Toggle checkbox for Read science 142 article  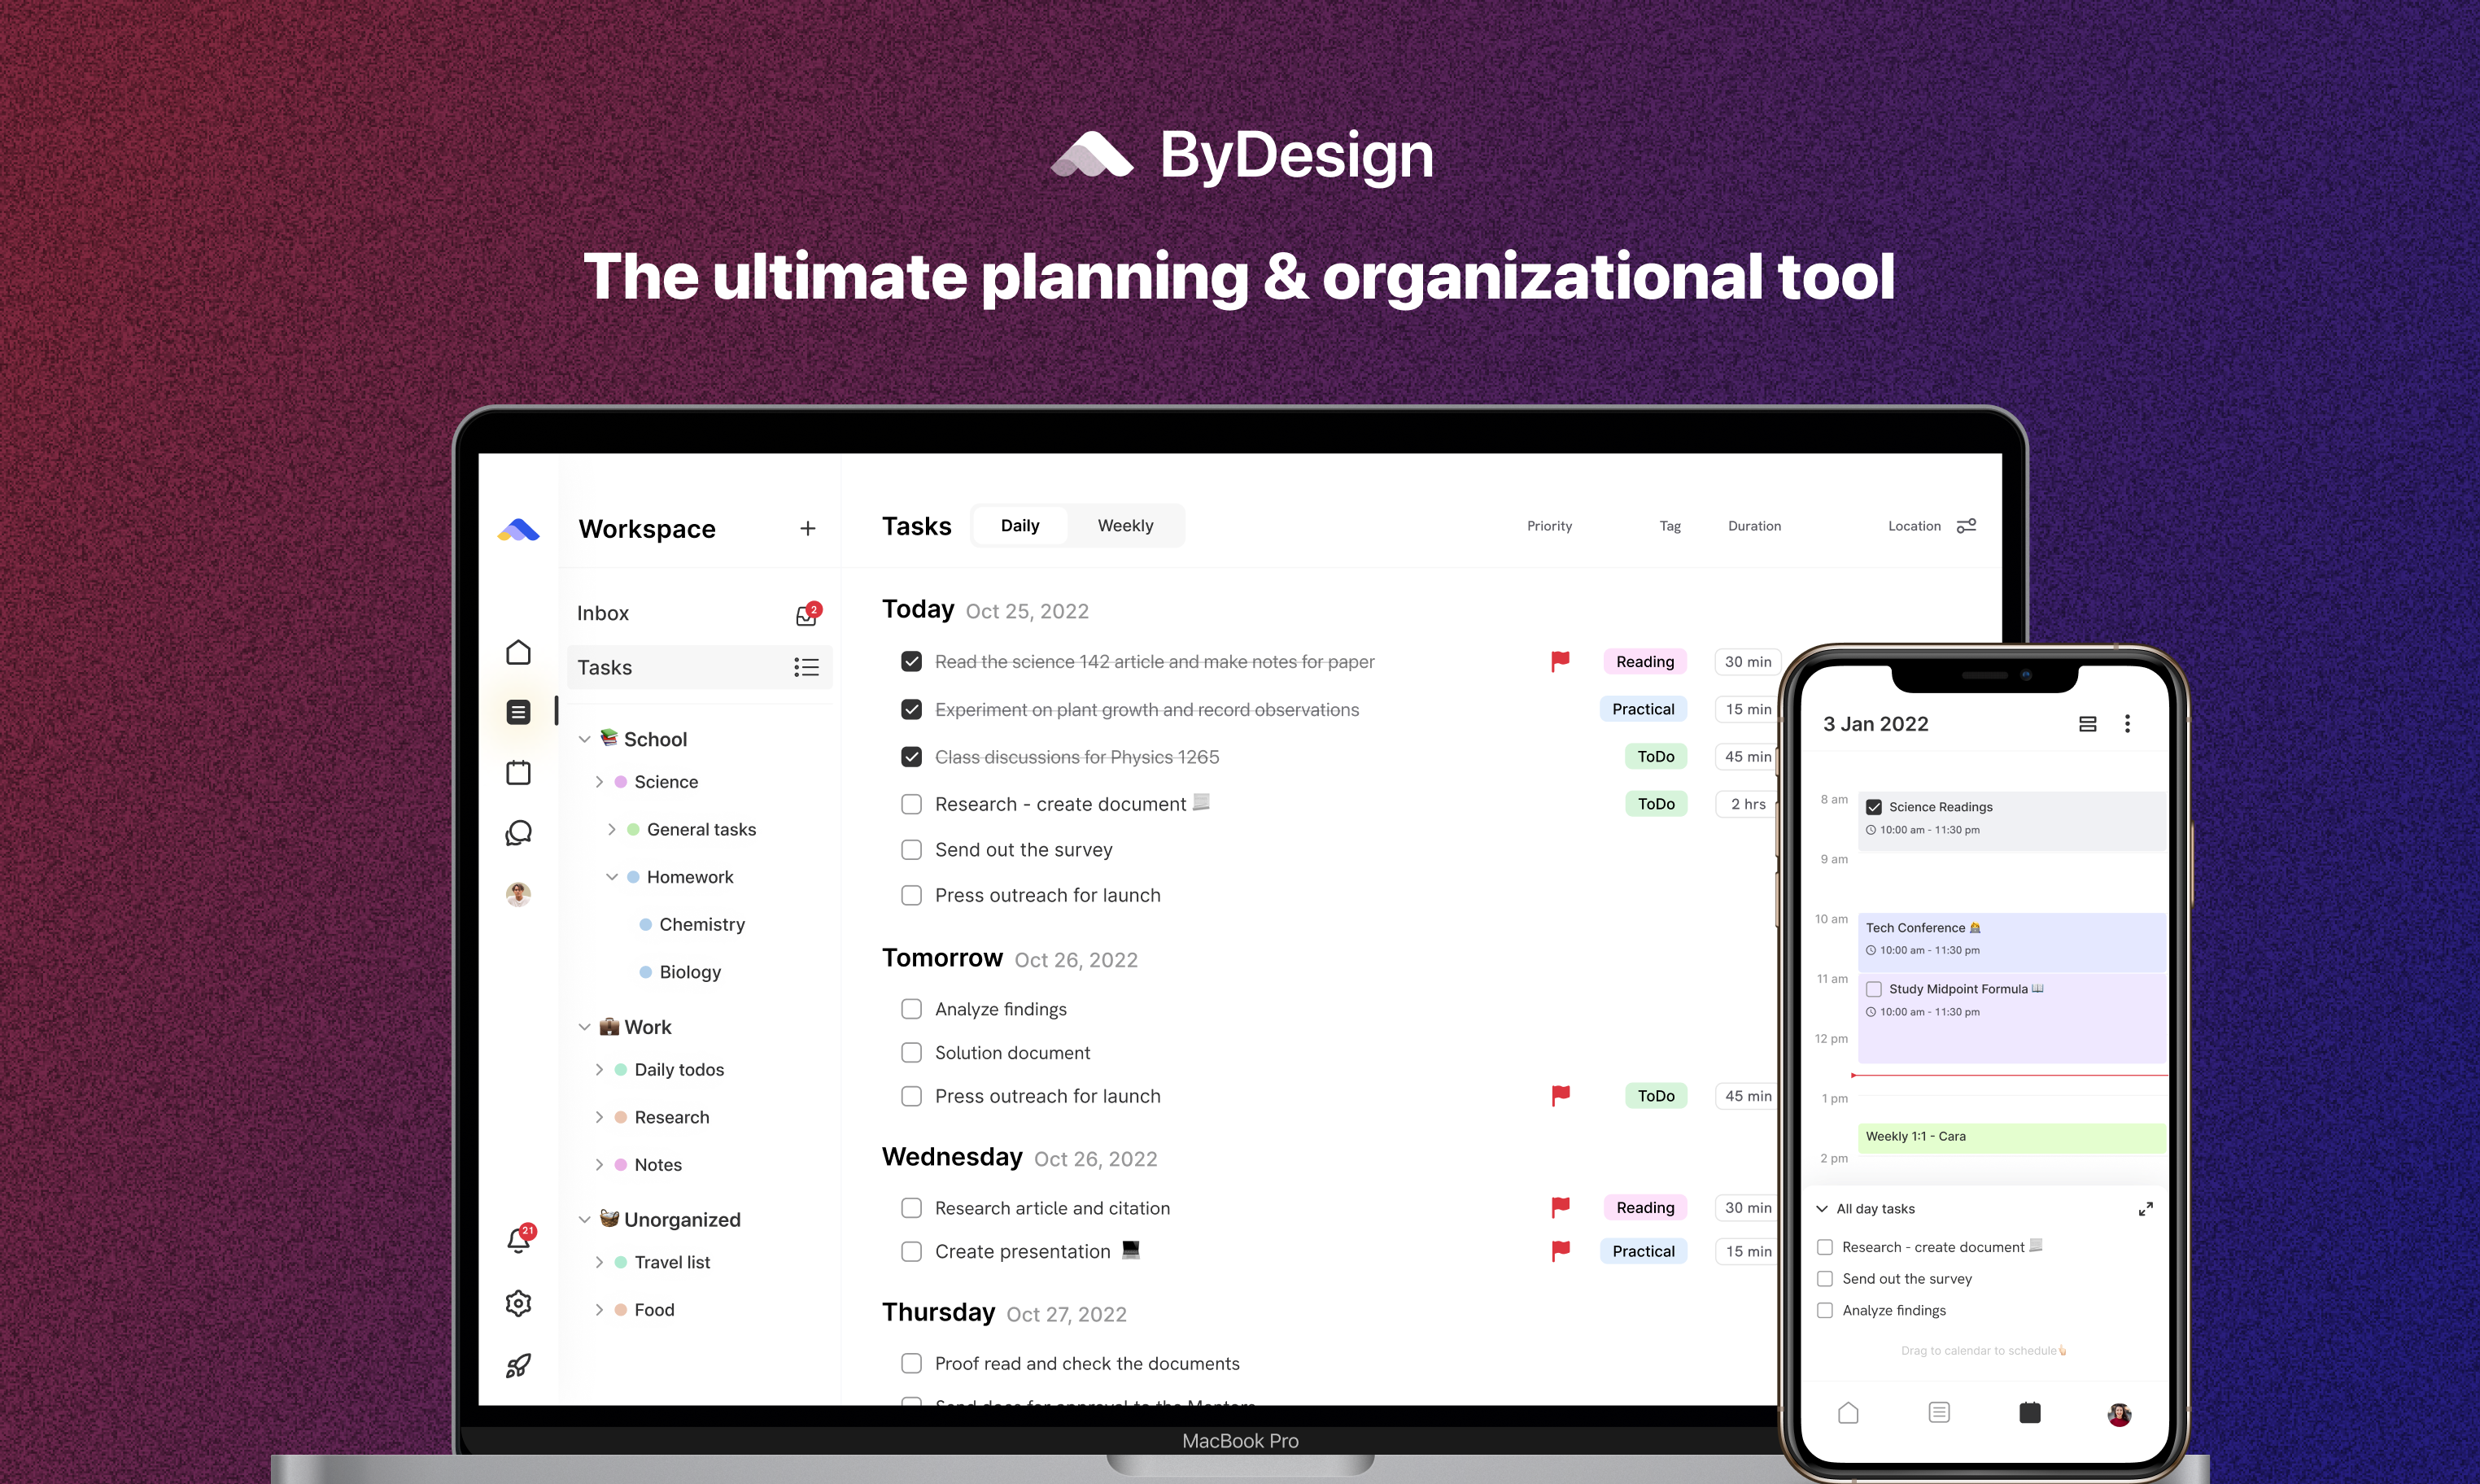pyautogui.click(x=910, y=661)
